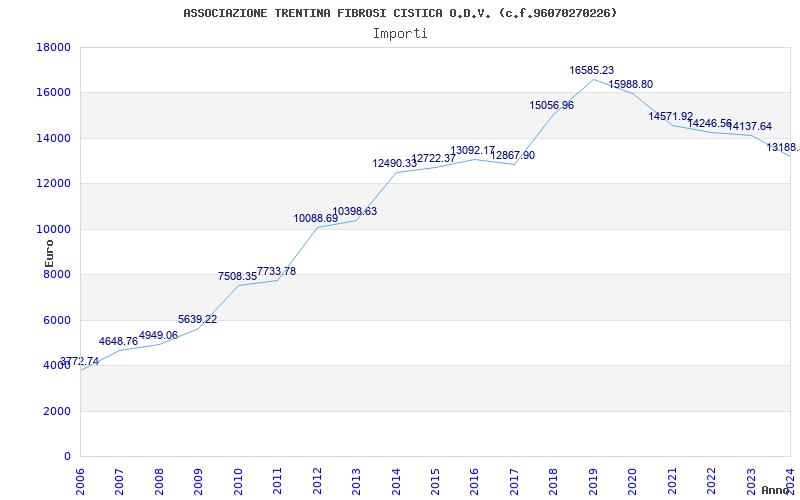Image resolution: width=800 pixels, height=500 pixels.
Task: Click the 3772.74 data label
Action: [80, 361]
